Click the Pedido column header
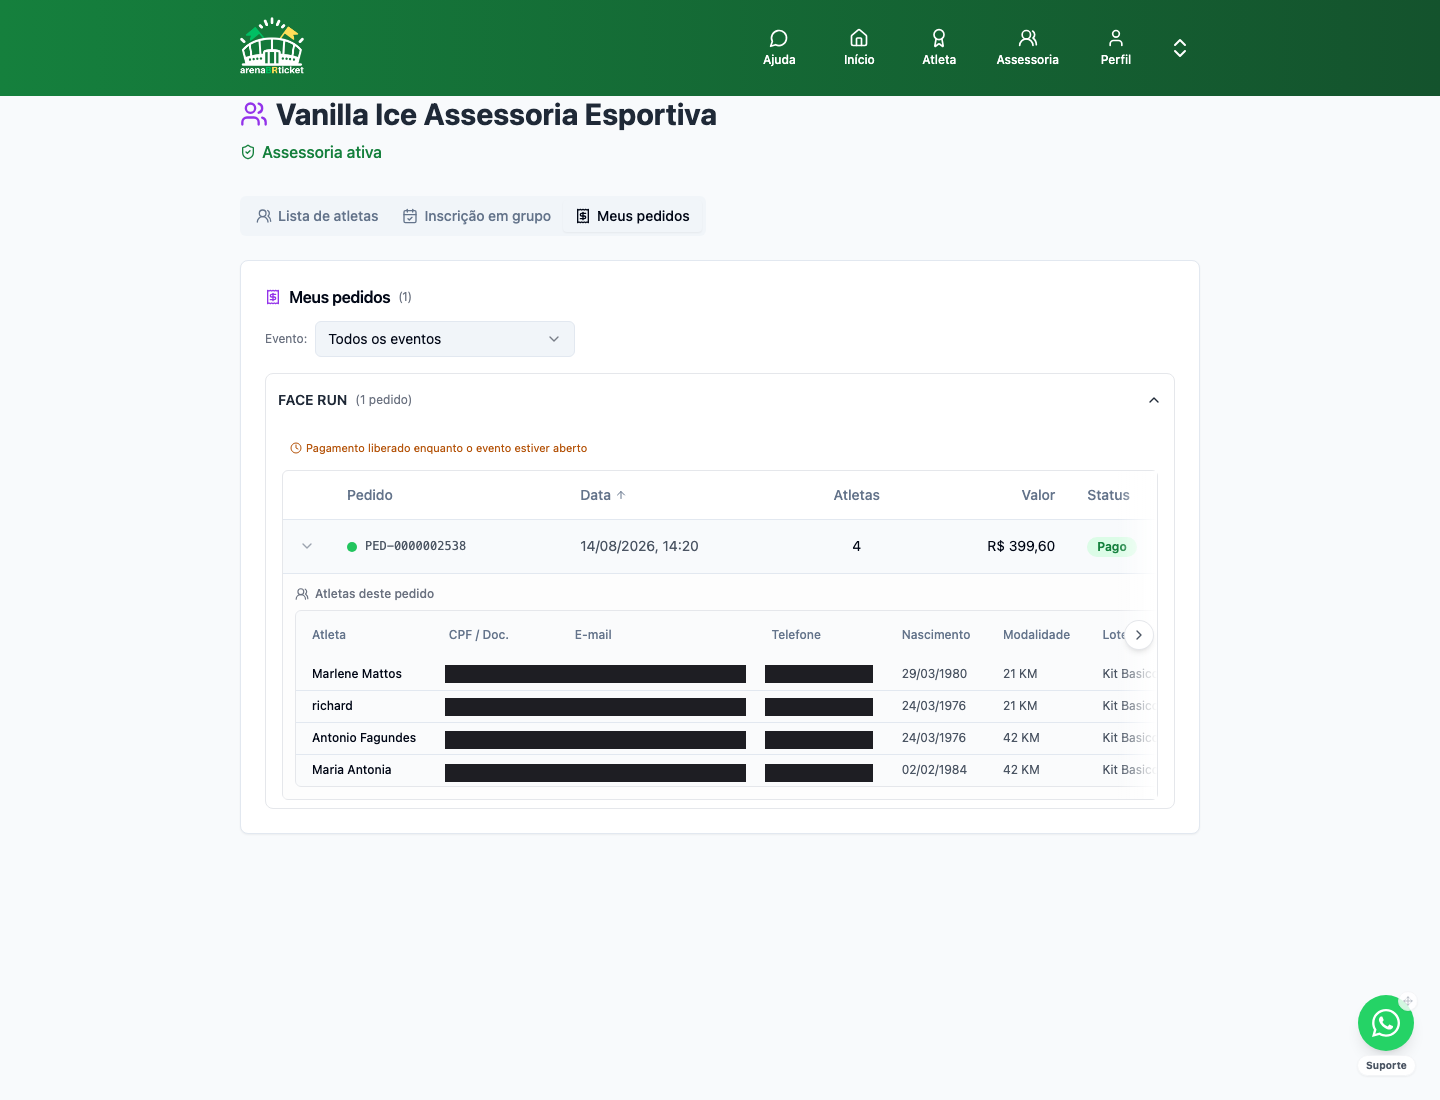The image size is (1440, 1100). 370,495
